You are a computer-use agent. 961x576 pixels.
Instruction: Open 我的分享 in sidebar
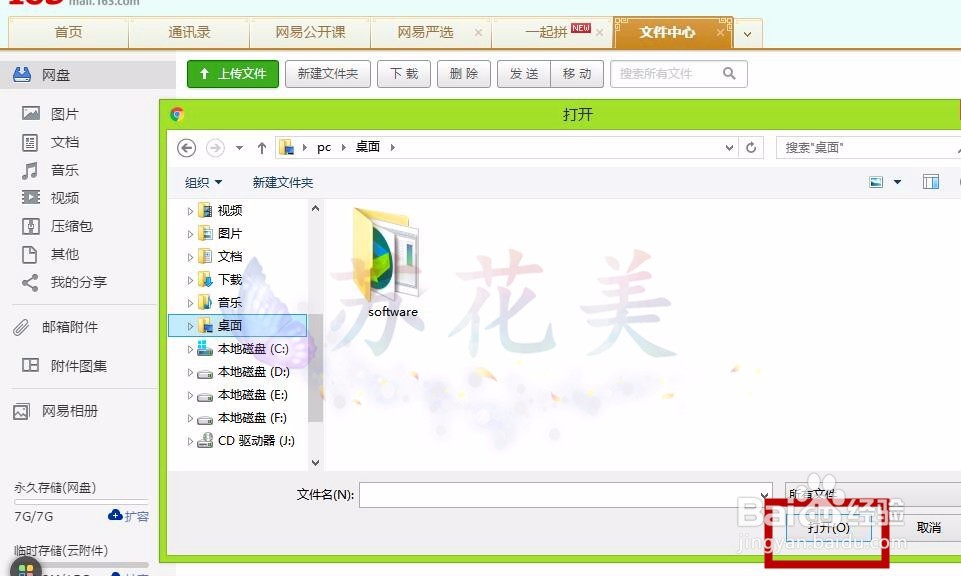click(78, 282)
